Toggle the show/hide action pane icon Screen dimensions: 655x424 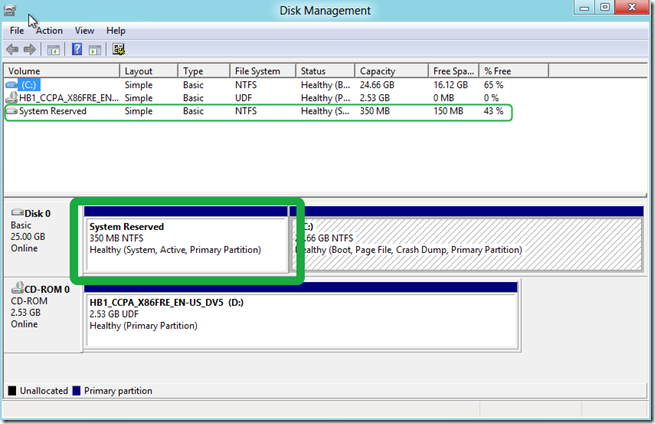click(95, 50)
